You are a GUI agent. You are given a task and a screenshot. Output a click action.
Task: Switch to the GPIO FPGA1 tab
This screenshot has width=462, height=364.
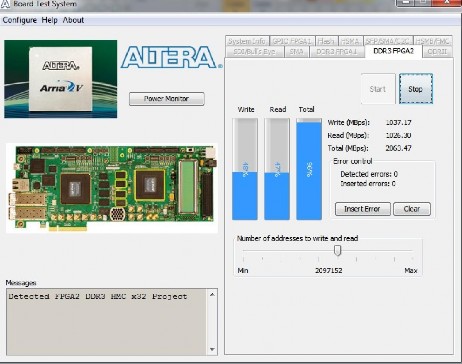(292, 41)
